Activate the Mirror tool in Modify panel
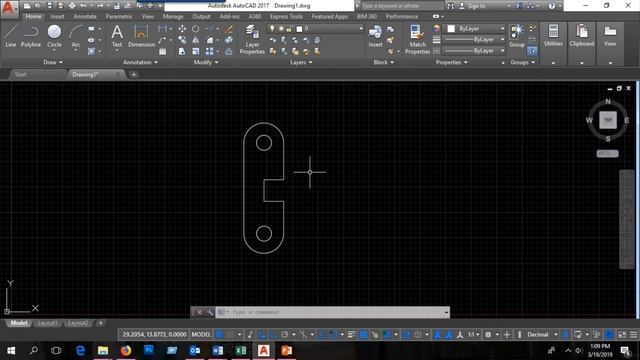 [196, 40]
